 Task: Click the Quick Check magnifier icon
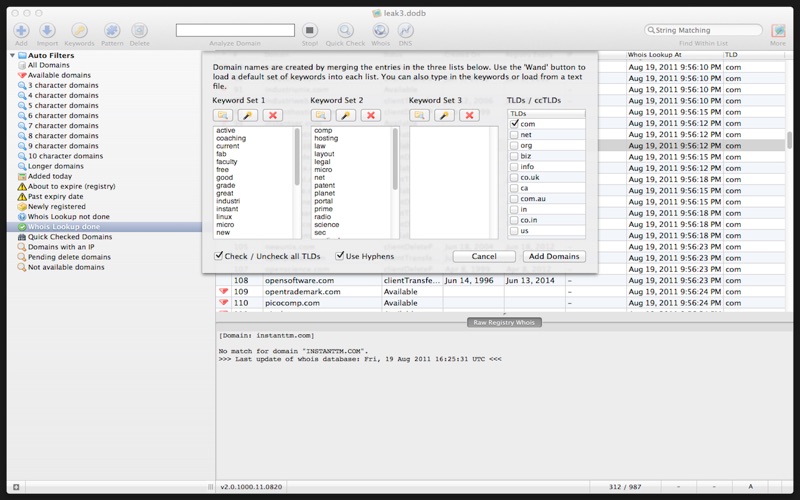345,31
